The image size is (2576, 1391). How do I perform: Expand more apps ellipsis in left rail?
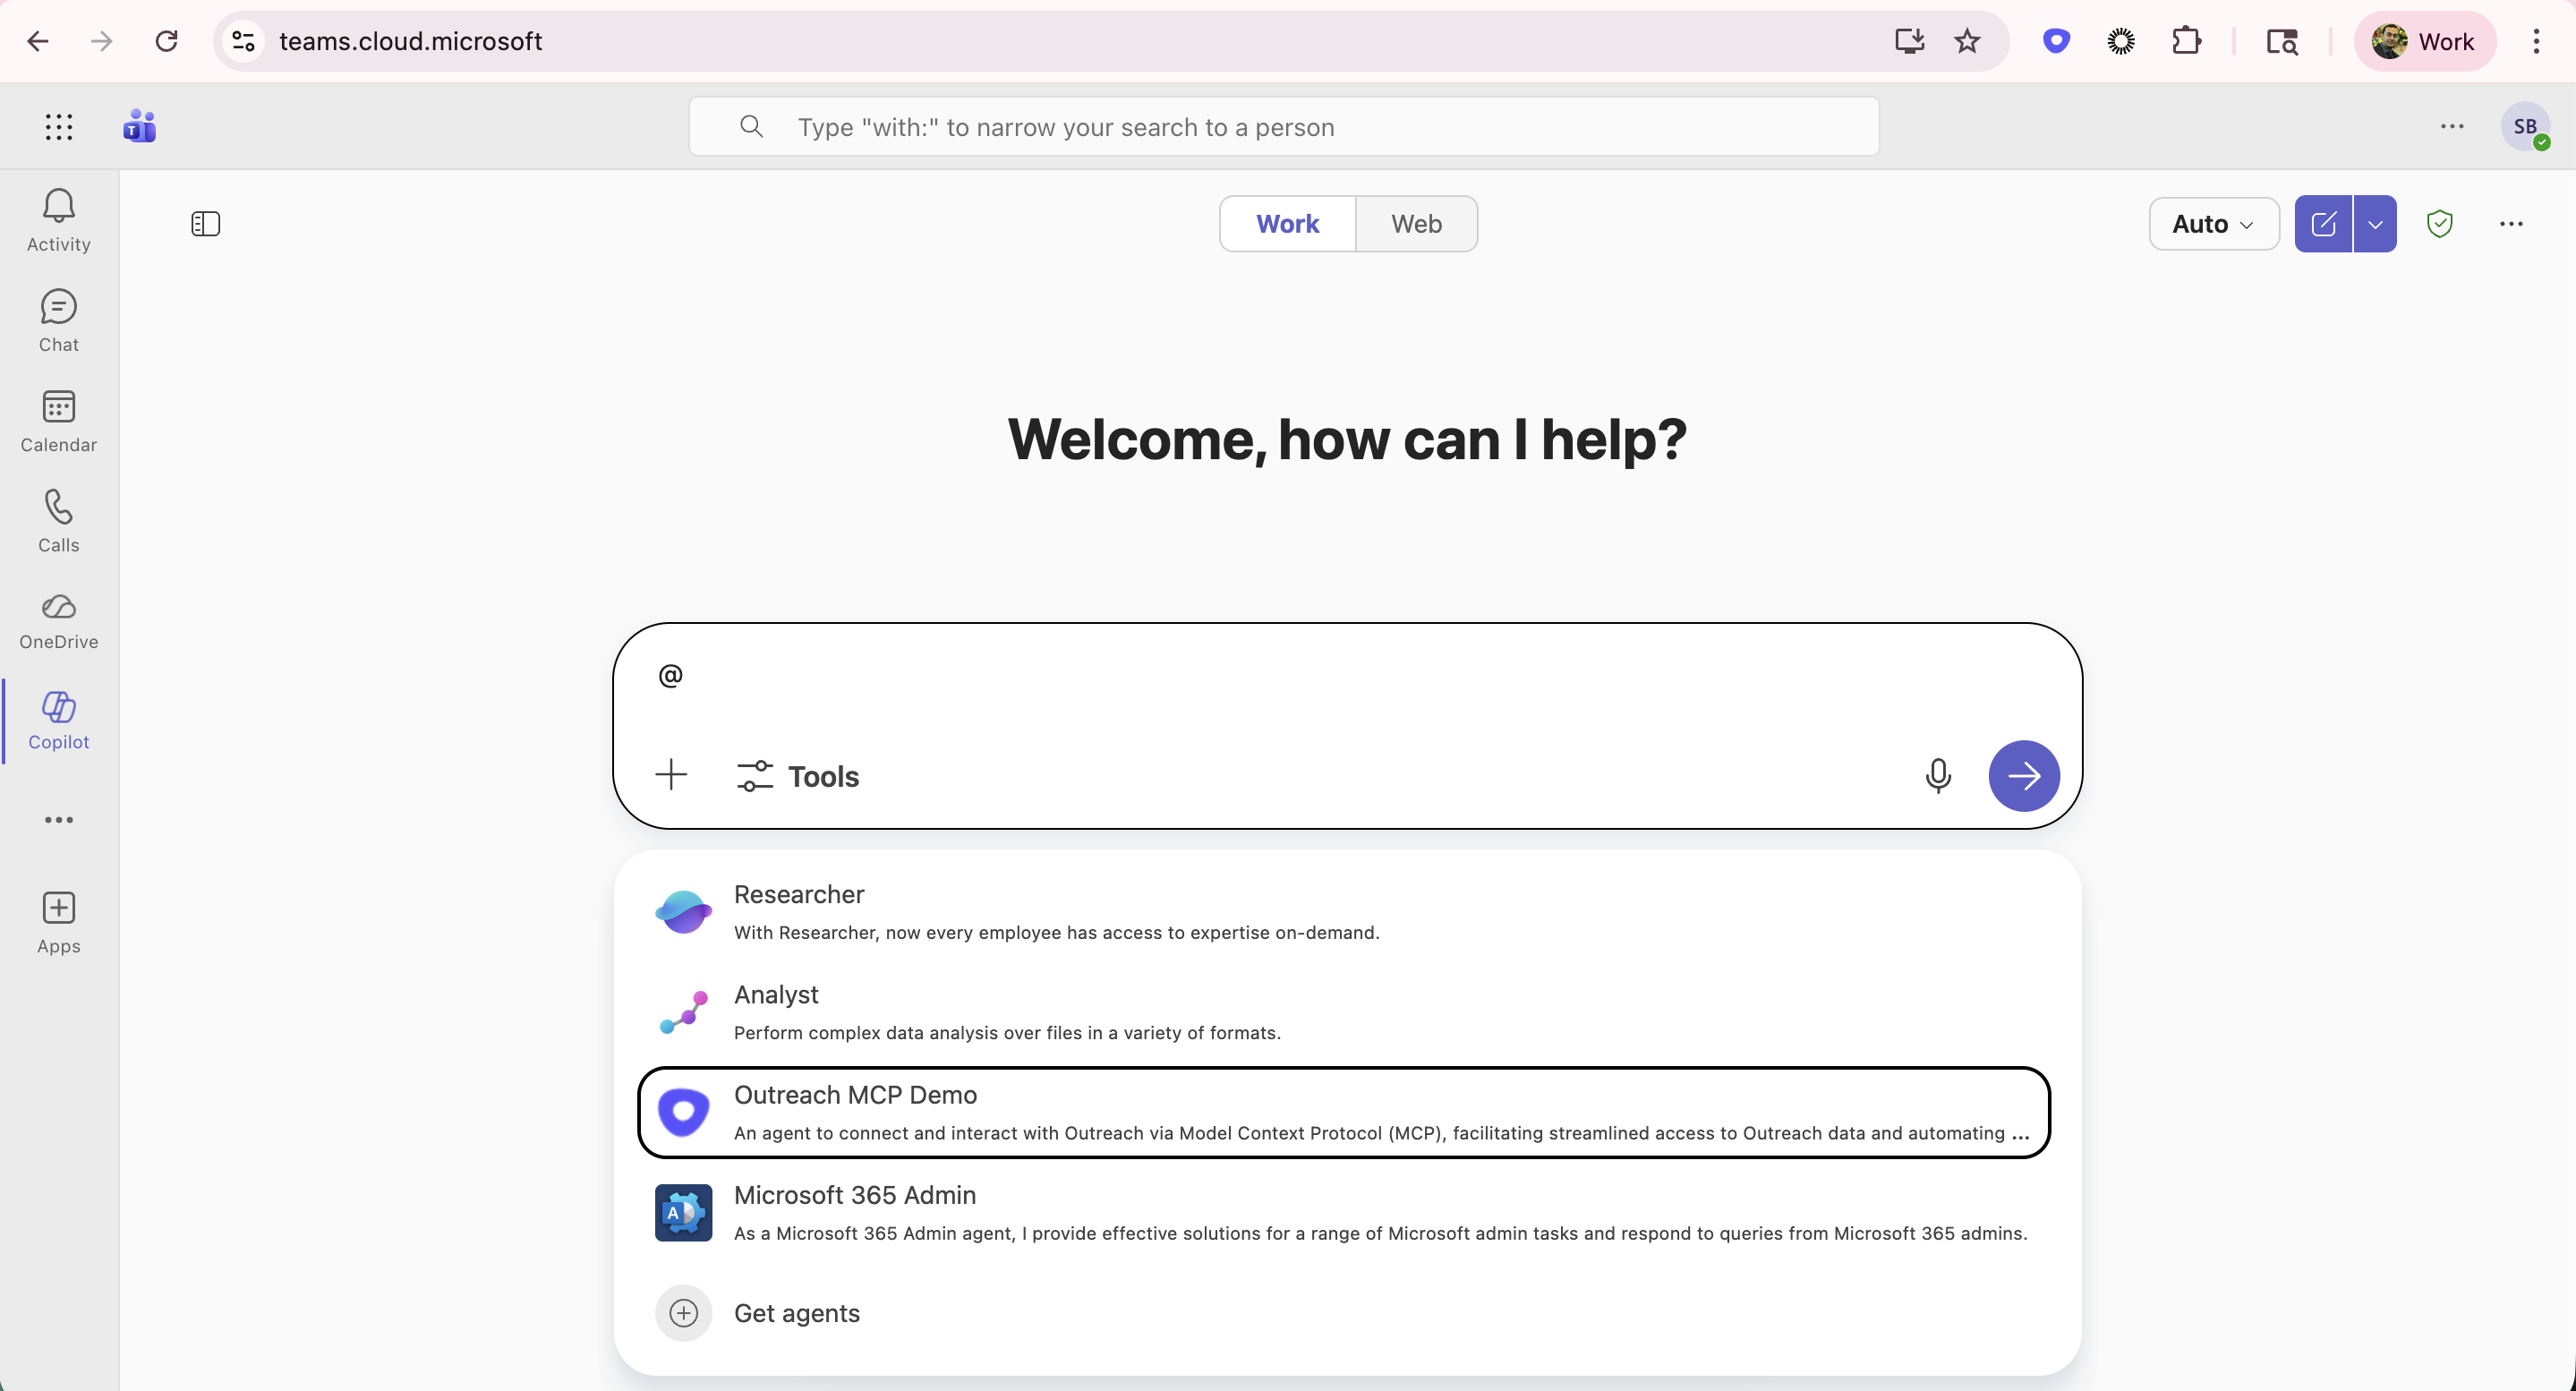58,820
